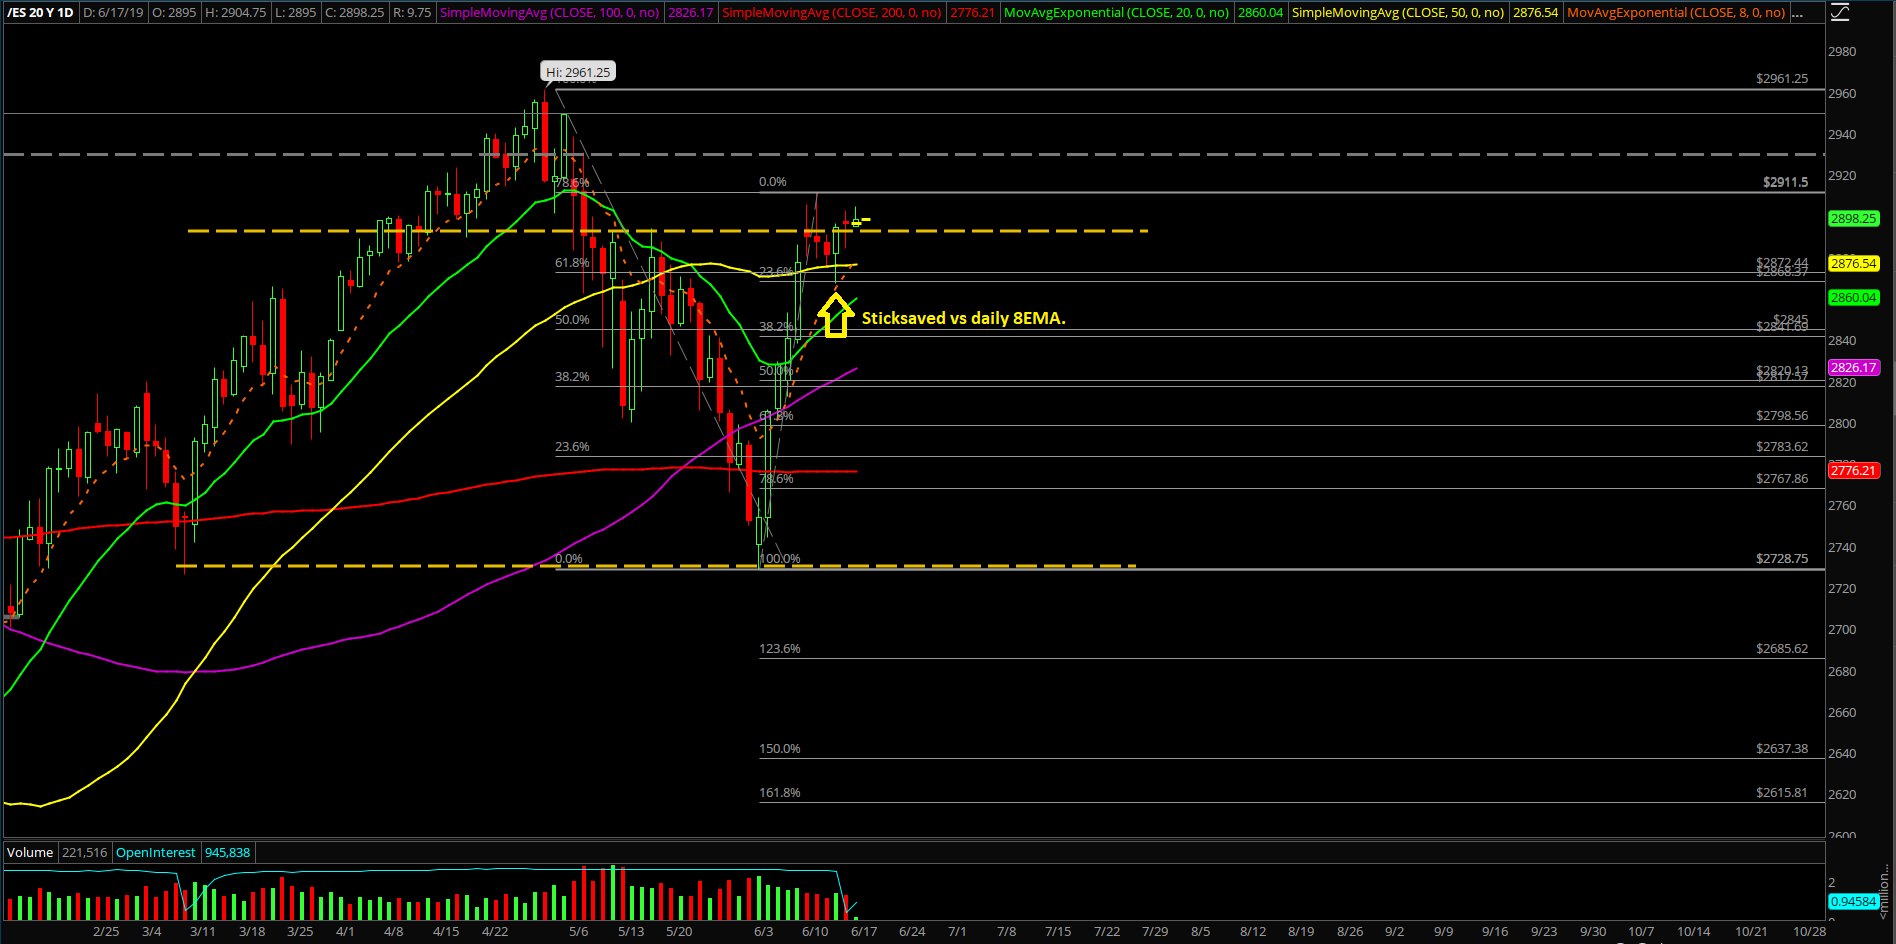Select the red 2776.21 axis bubble
This screenshot has width=1896, height=944.
coord(1853,470)
